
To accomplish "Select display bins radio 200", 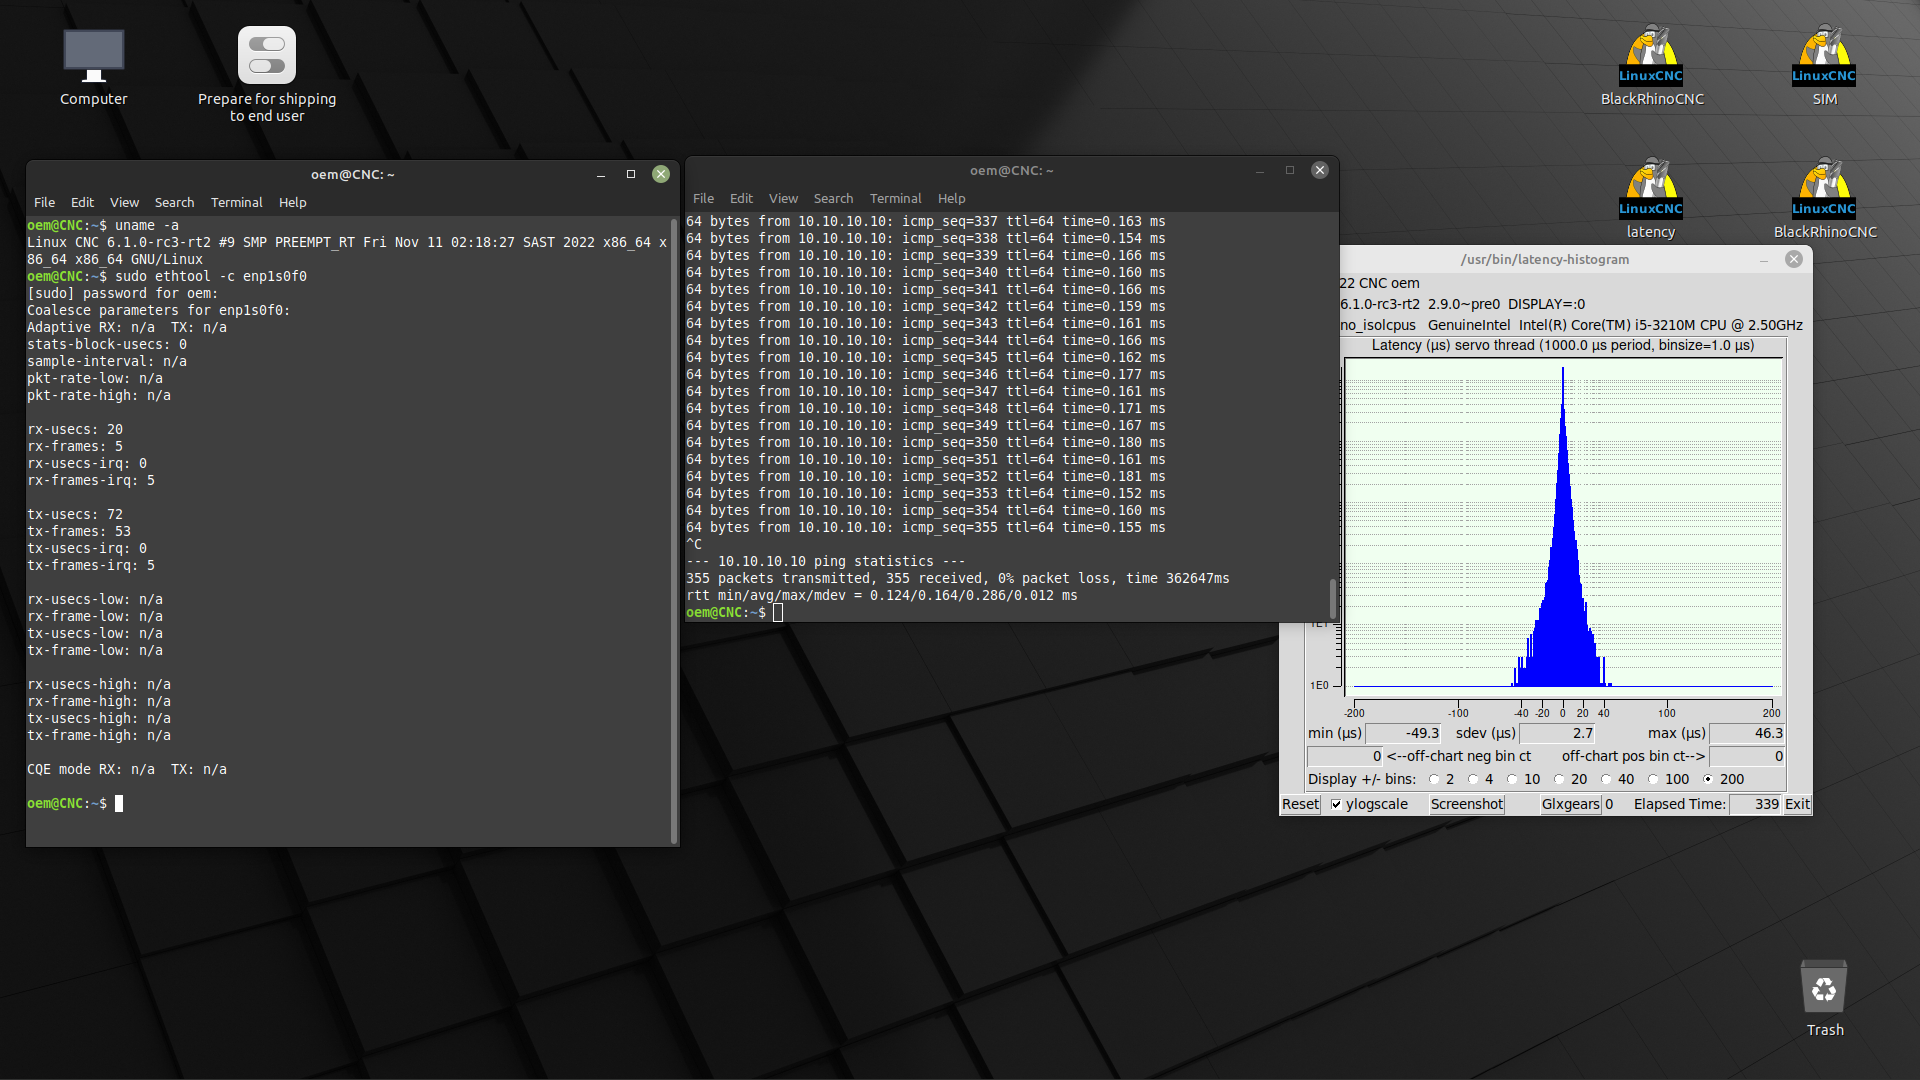I will [x=1708, y=779].
